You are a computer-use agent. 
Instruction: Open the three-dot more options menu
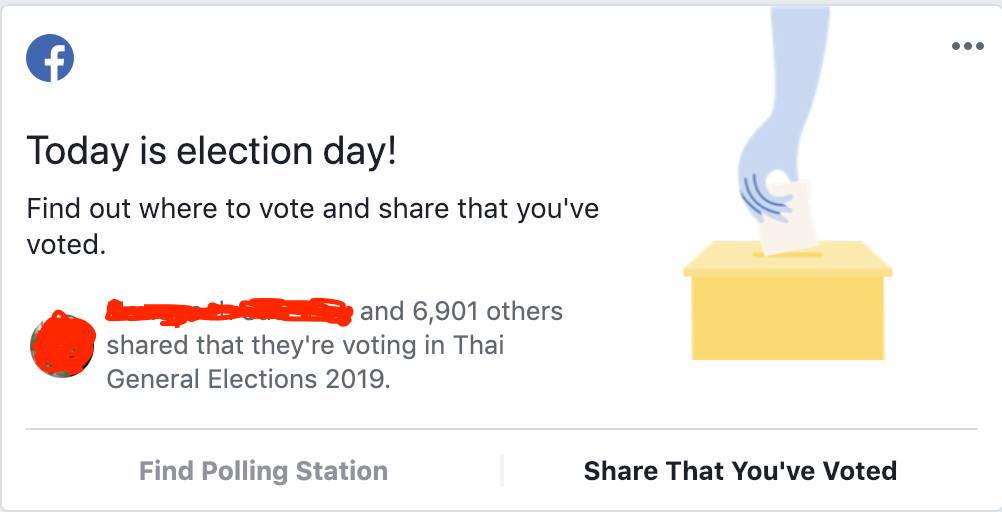pos(967,46)
